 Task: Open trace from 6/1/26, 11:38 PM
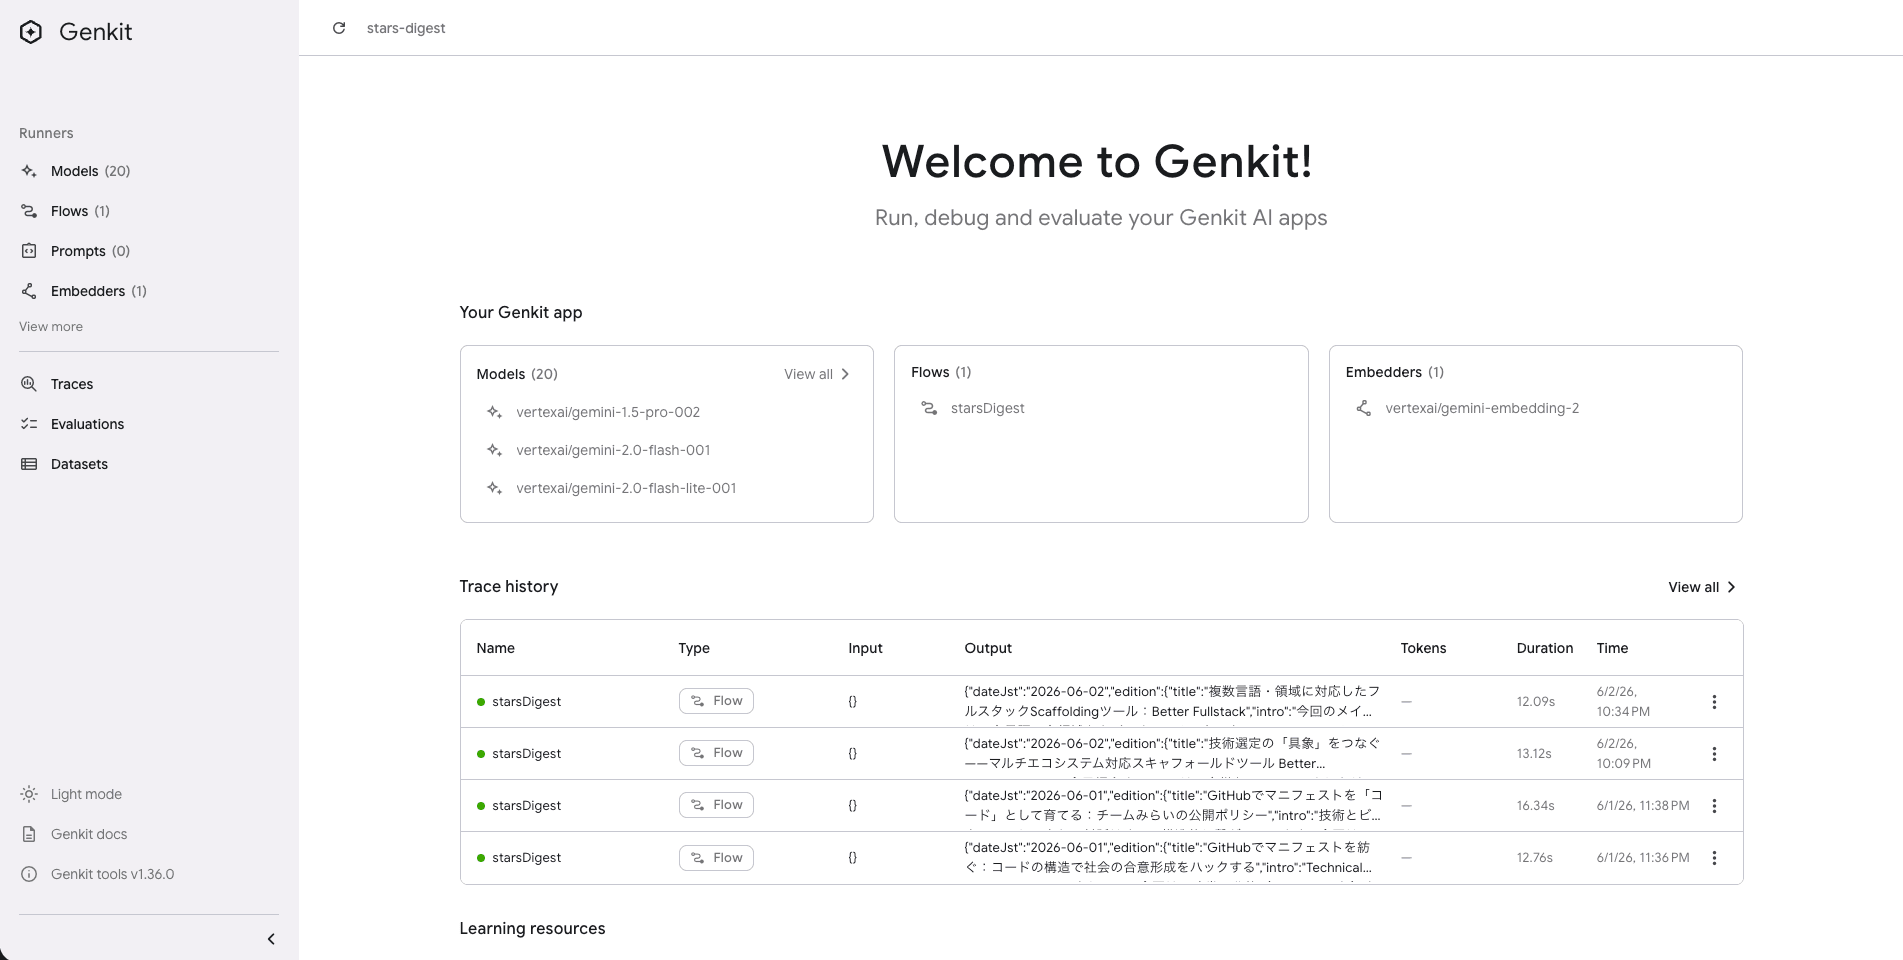tap(1101, 806)
